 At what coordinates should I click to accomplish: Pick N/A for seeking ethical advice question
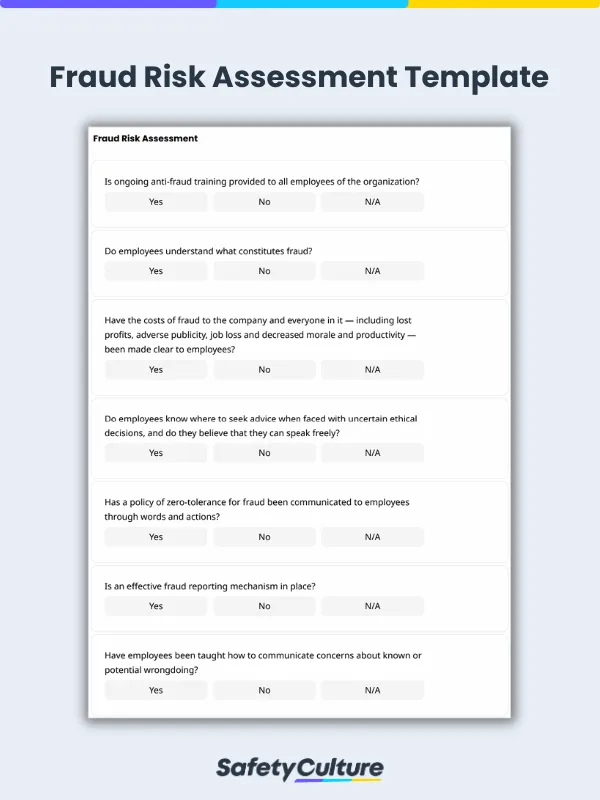(372, 453)
